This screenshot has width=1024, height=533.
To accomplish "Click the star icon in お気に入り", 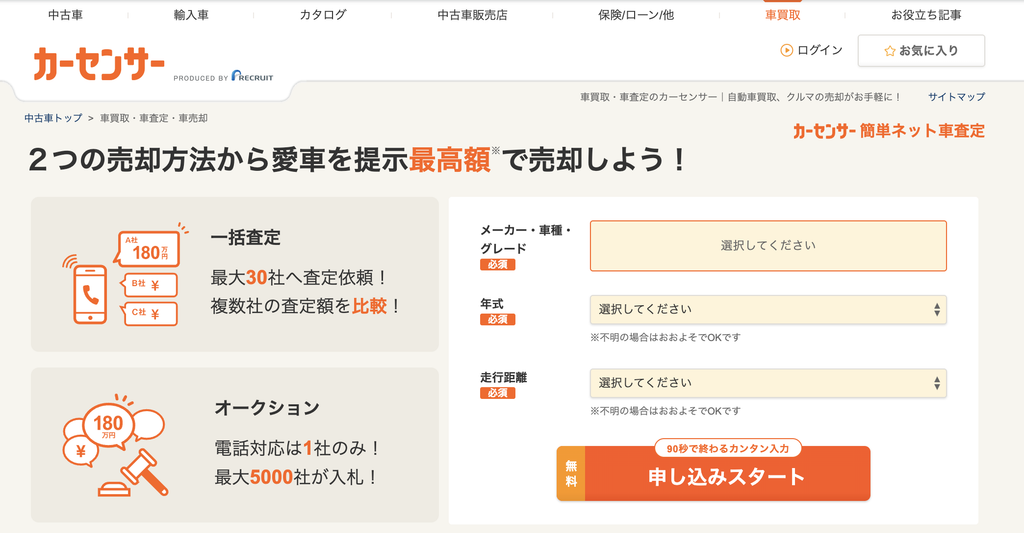I will pyautogui.click(x=889, y=51).
